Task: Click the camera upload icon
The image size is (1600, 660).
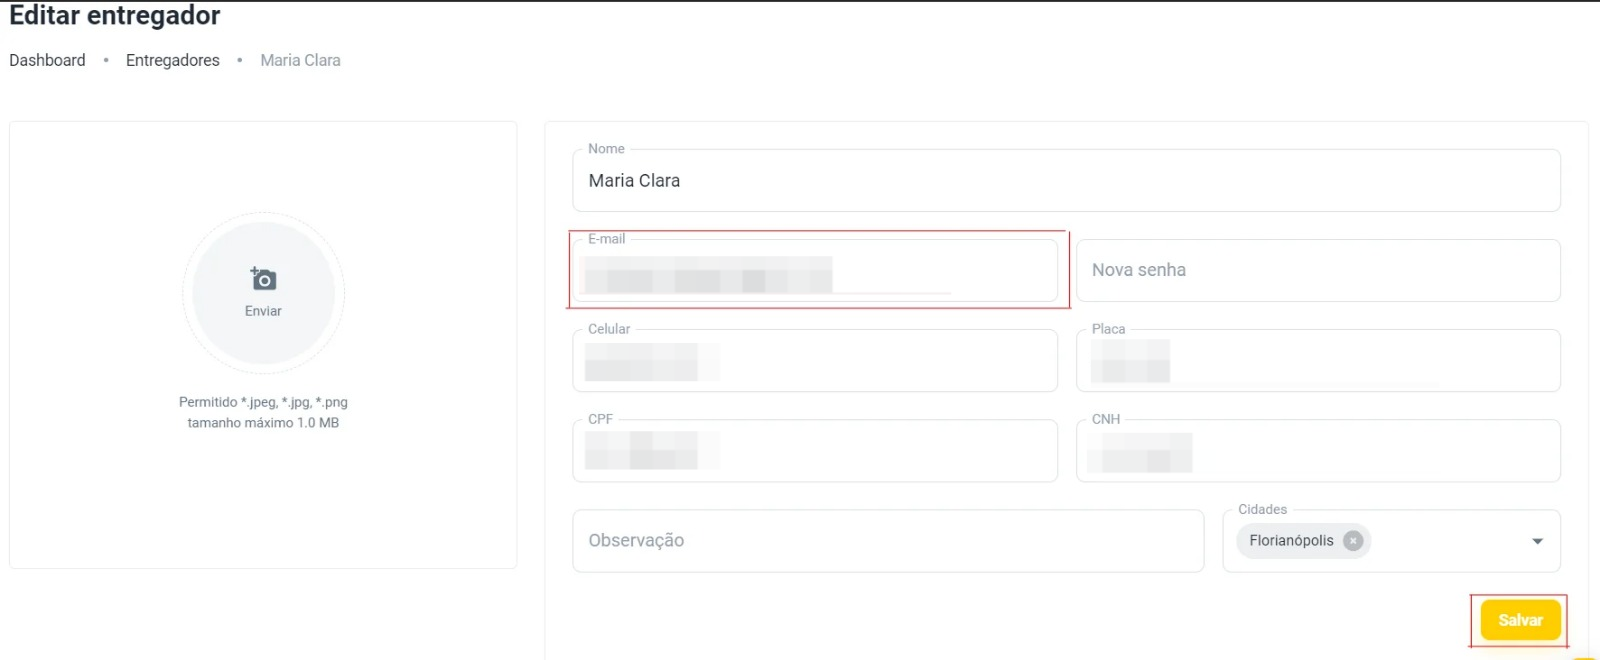Action: (x=263, y=279)
